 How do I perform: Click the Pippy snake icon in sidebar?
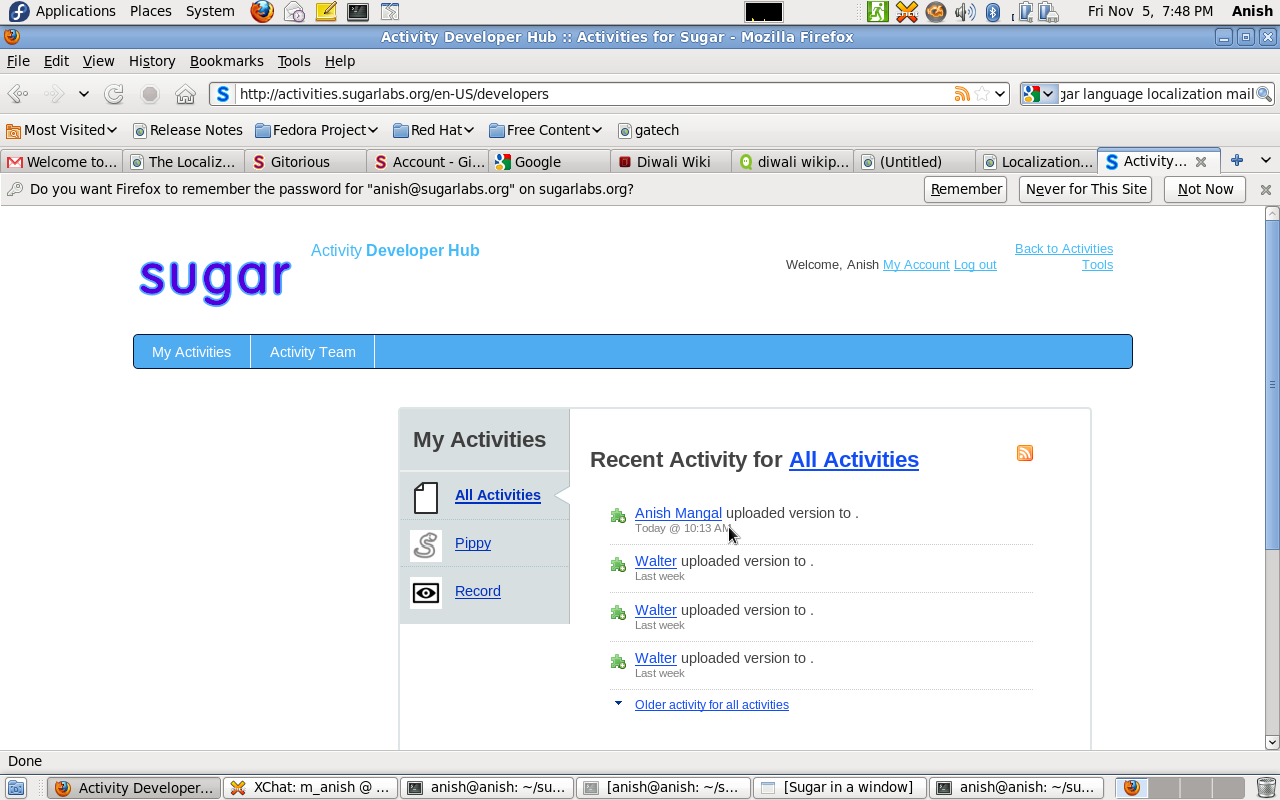pos(426,545)
